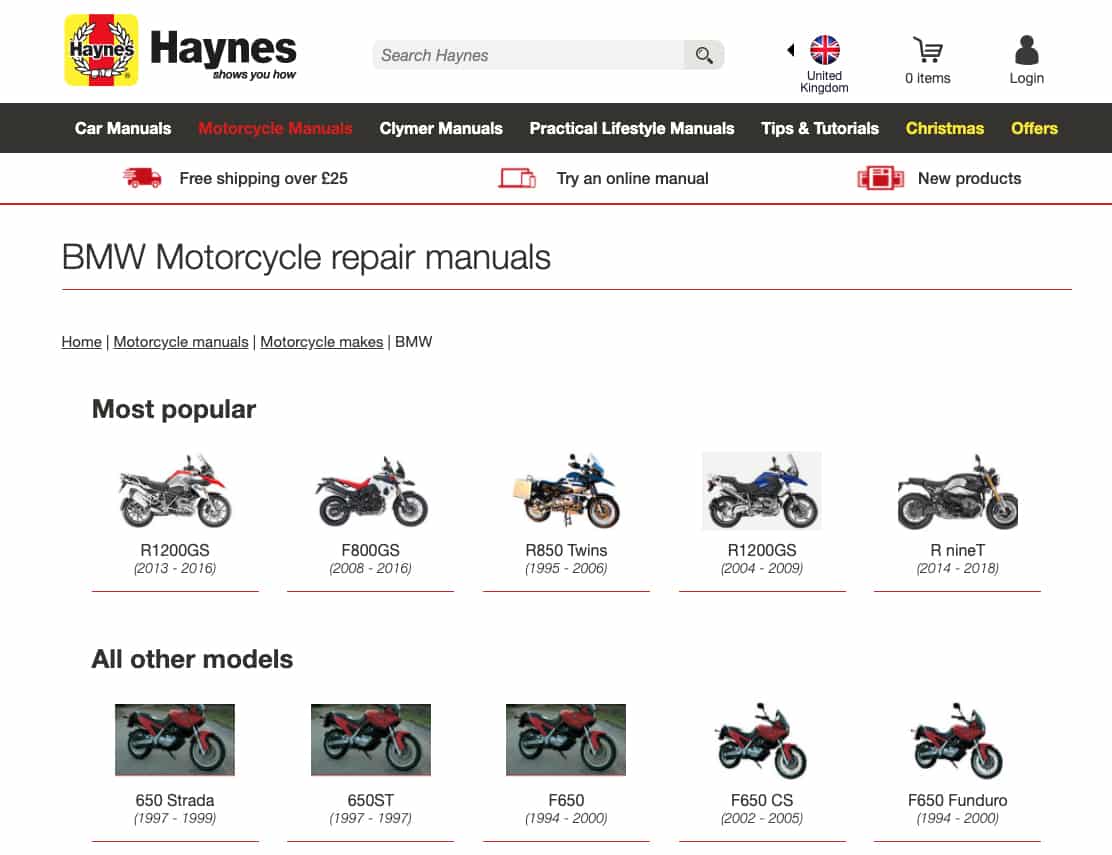Viewport: 1112px width, 855px height.
Task: Open the F800GS motorcycle thumbnail
Action: click(x=371, y=491)
